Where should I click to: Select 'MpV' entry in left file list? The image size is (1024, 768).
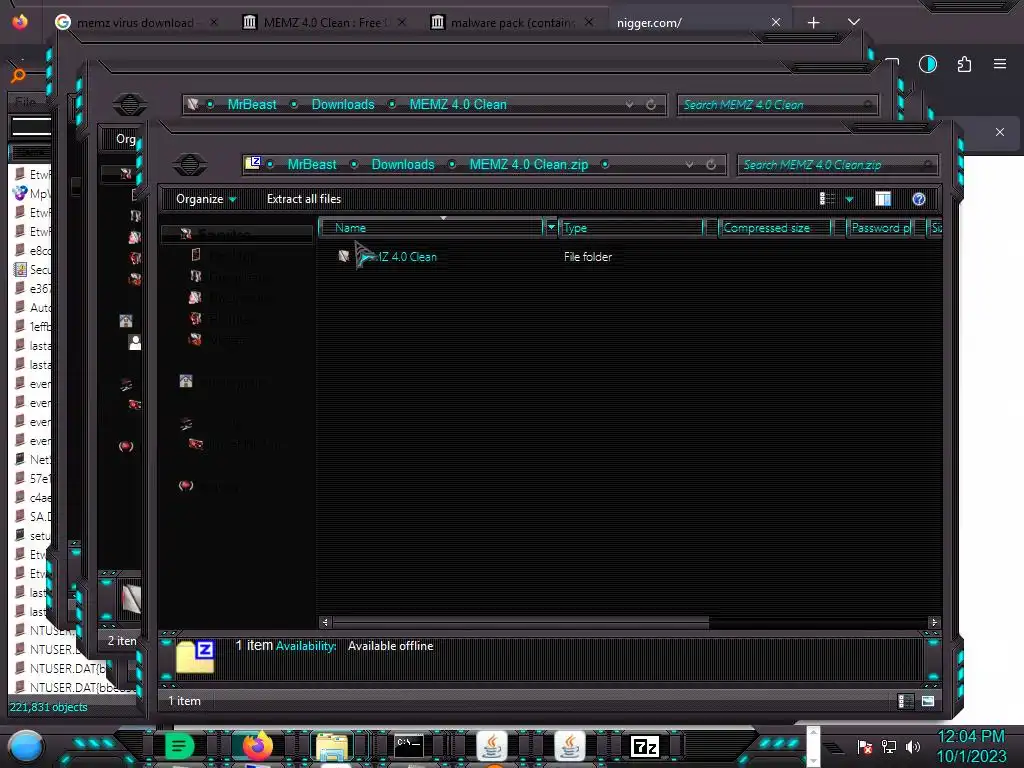tap(33, 194)
